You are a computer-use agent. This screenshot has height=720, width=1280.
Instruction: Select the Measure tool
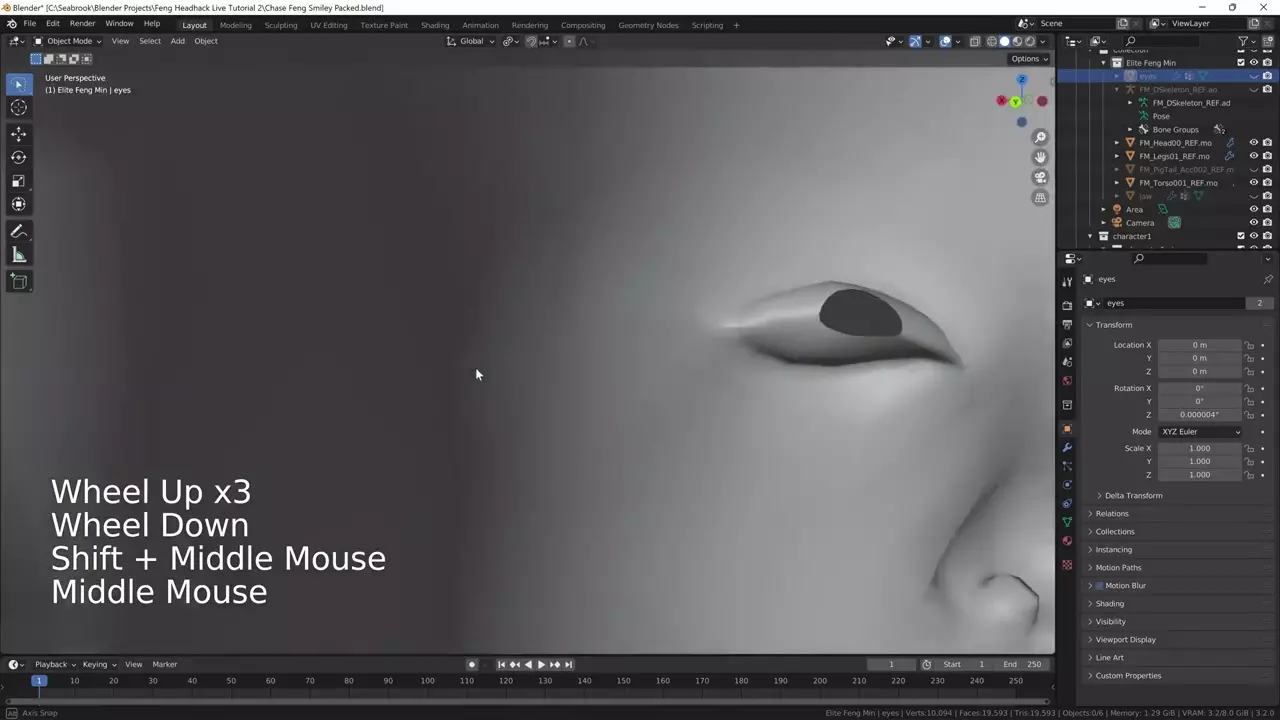tap(18, 255)
